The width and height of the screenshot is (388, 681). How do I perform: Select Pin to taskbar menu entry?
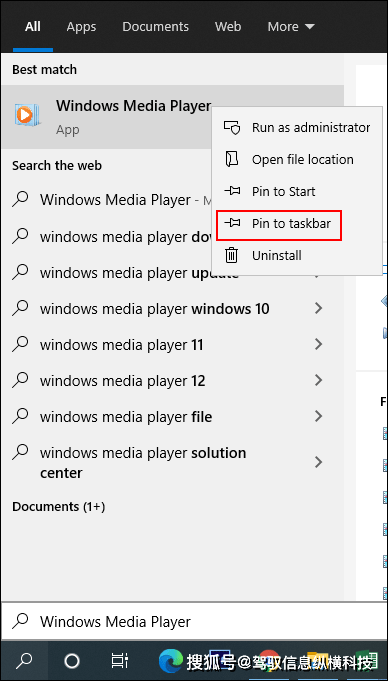click(x=279, y=224)
